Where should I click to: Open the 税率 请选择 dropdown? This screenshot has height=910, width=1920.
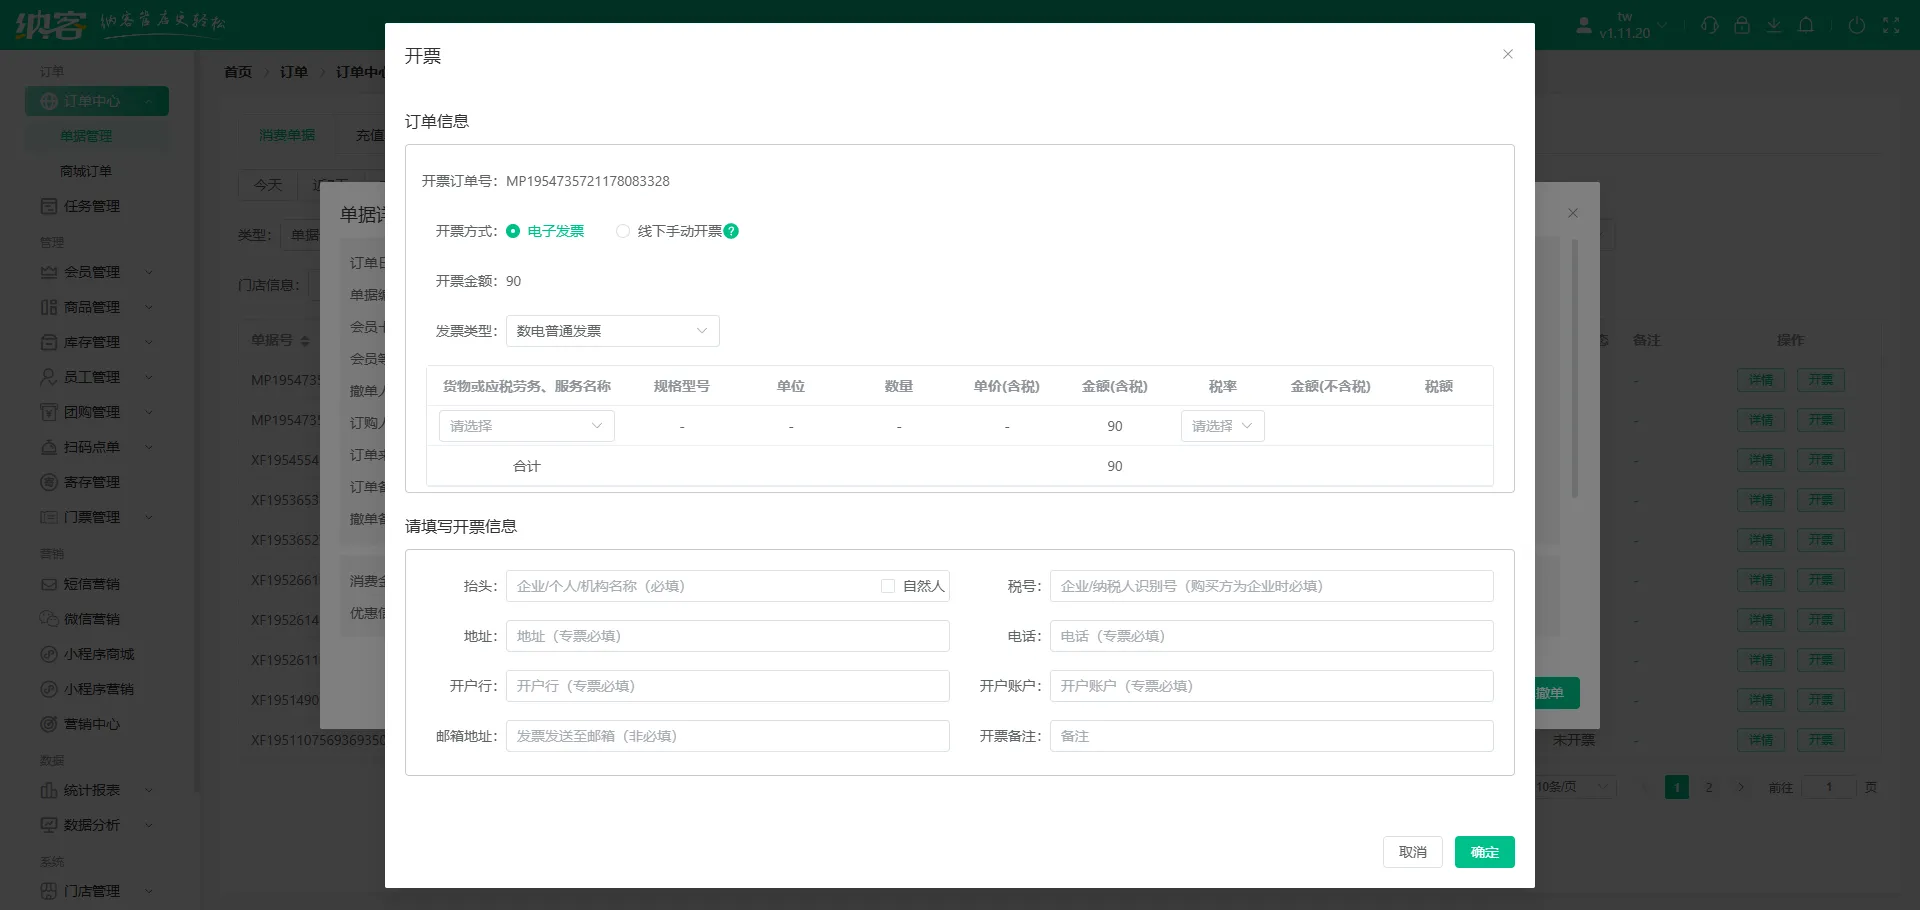coord(1221,425)
